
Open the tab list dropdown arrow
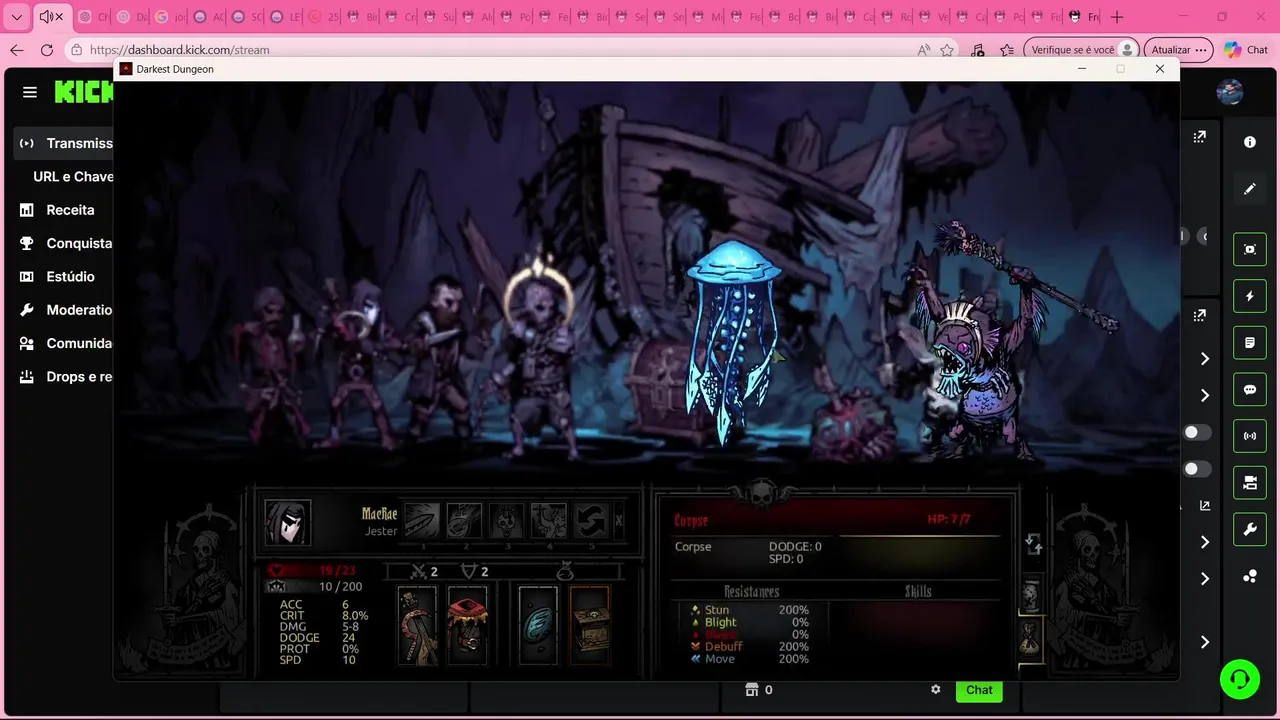pyautogui.click(x=16, y=17)
